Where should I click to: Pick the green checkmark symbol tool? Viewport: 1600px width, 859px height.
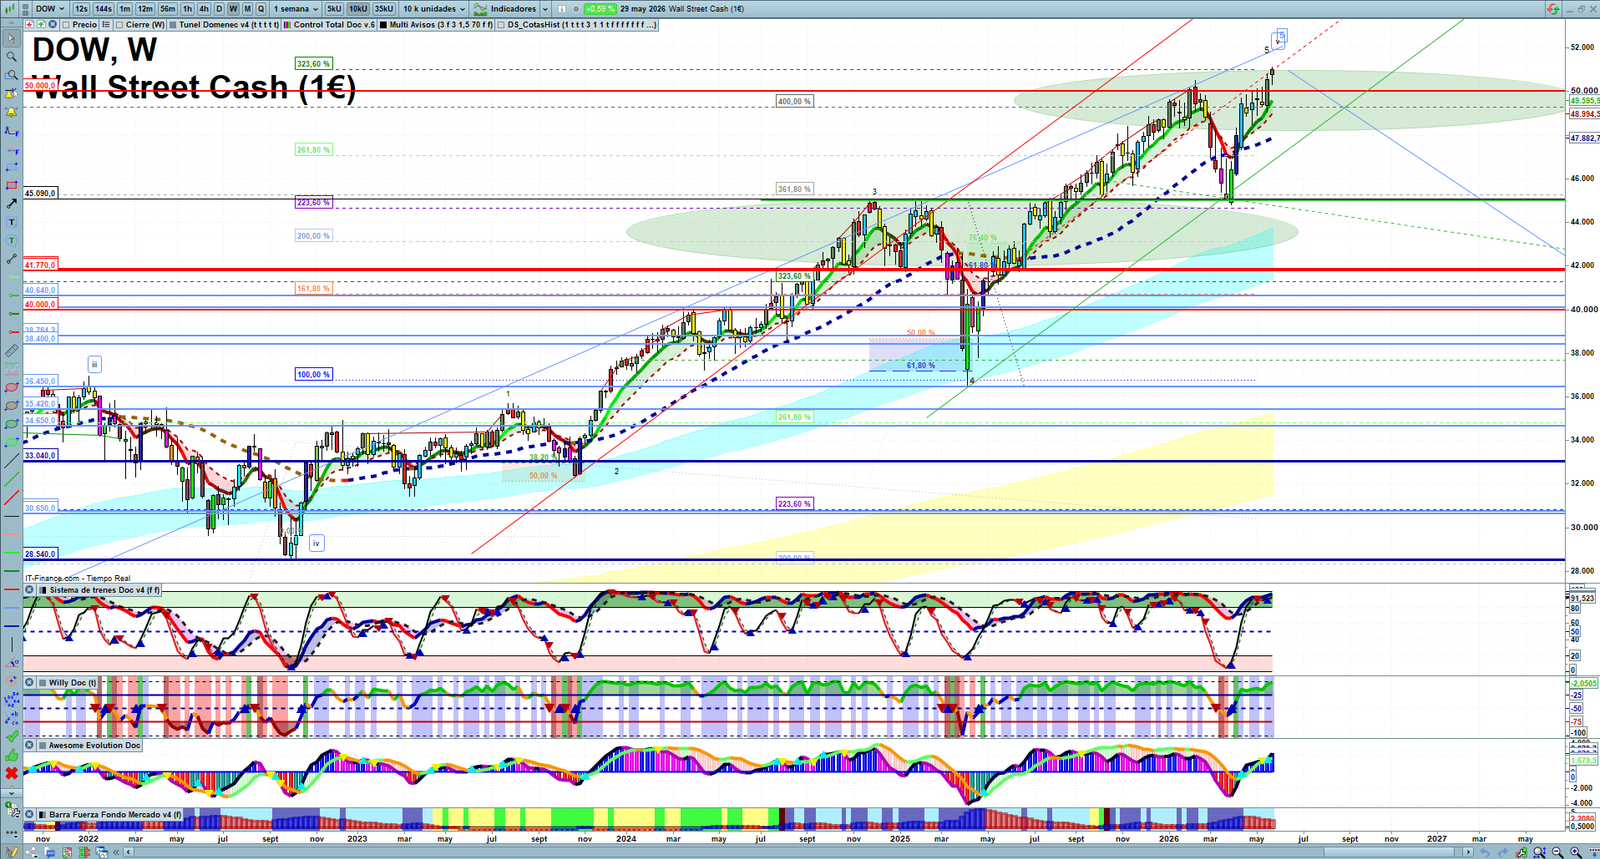tap(11, 736)
